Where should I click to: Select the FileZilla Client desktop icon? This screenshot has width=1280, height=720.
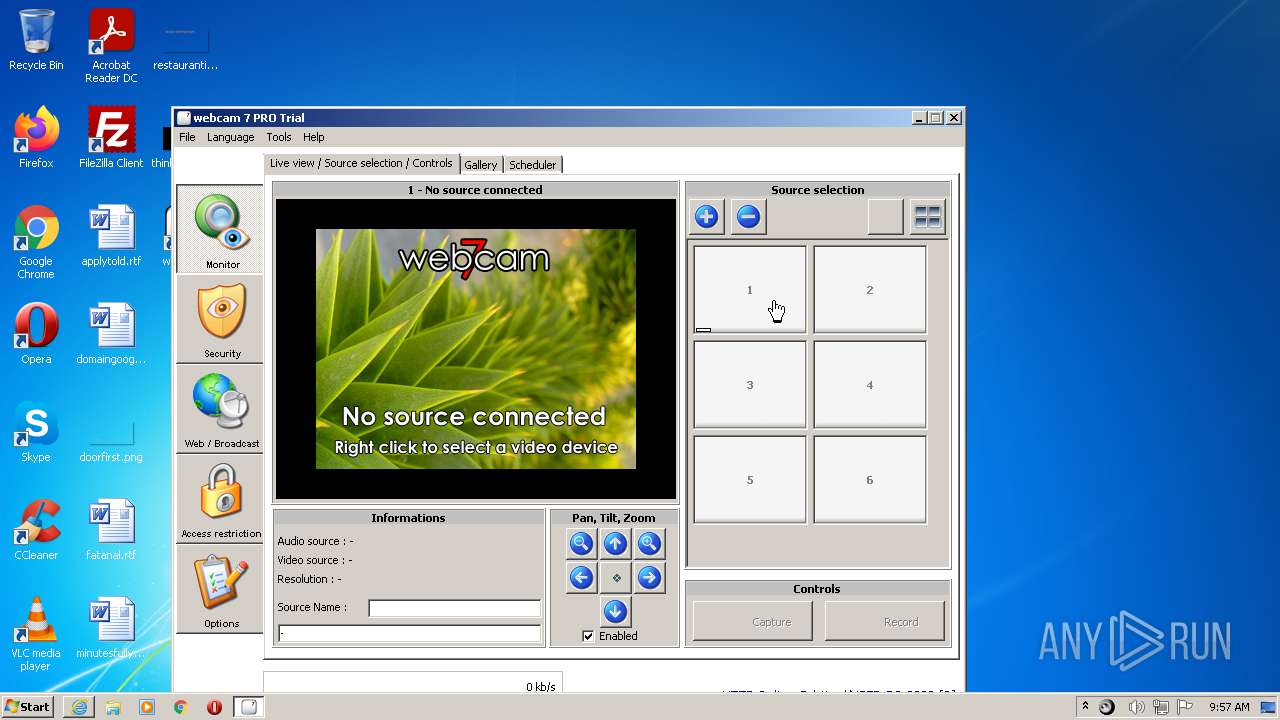[111, 138]
